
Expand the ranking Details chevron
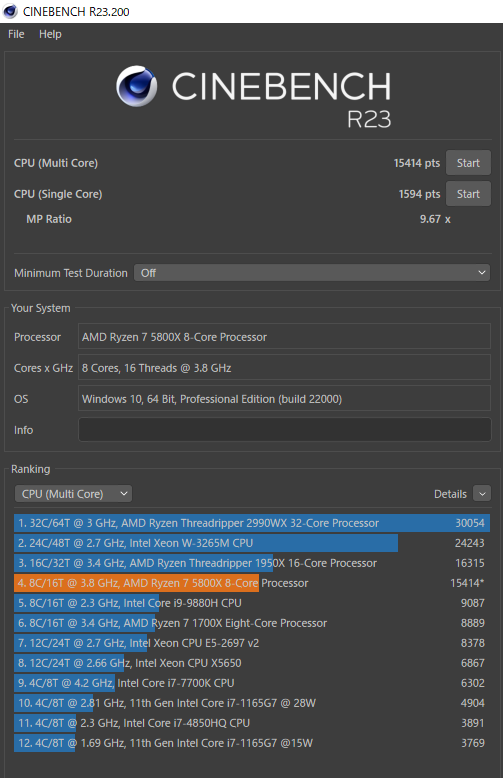click(482, 494)
